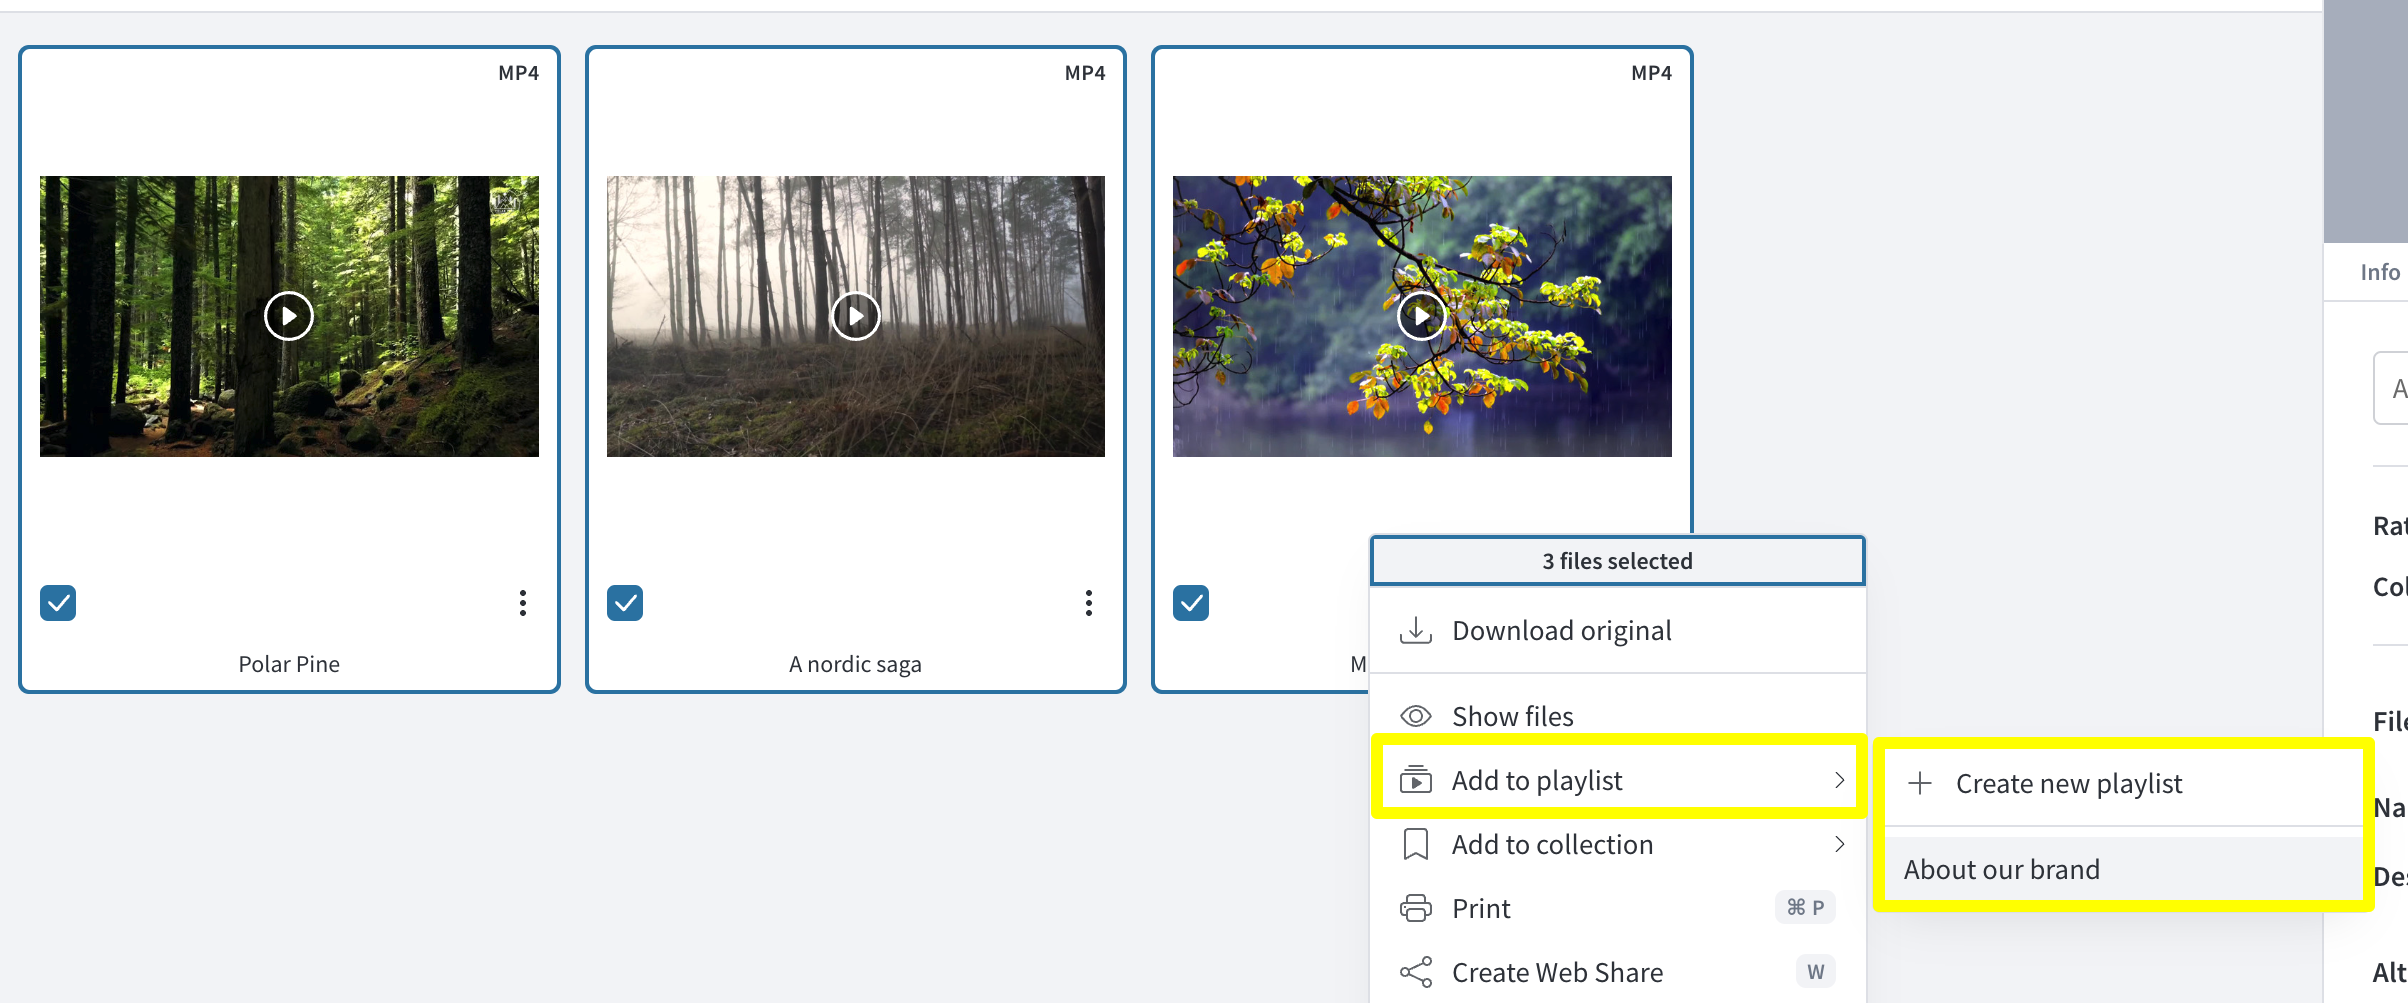Click the printer icon in the menu

[x=1416, y=908]
